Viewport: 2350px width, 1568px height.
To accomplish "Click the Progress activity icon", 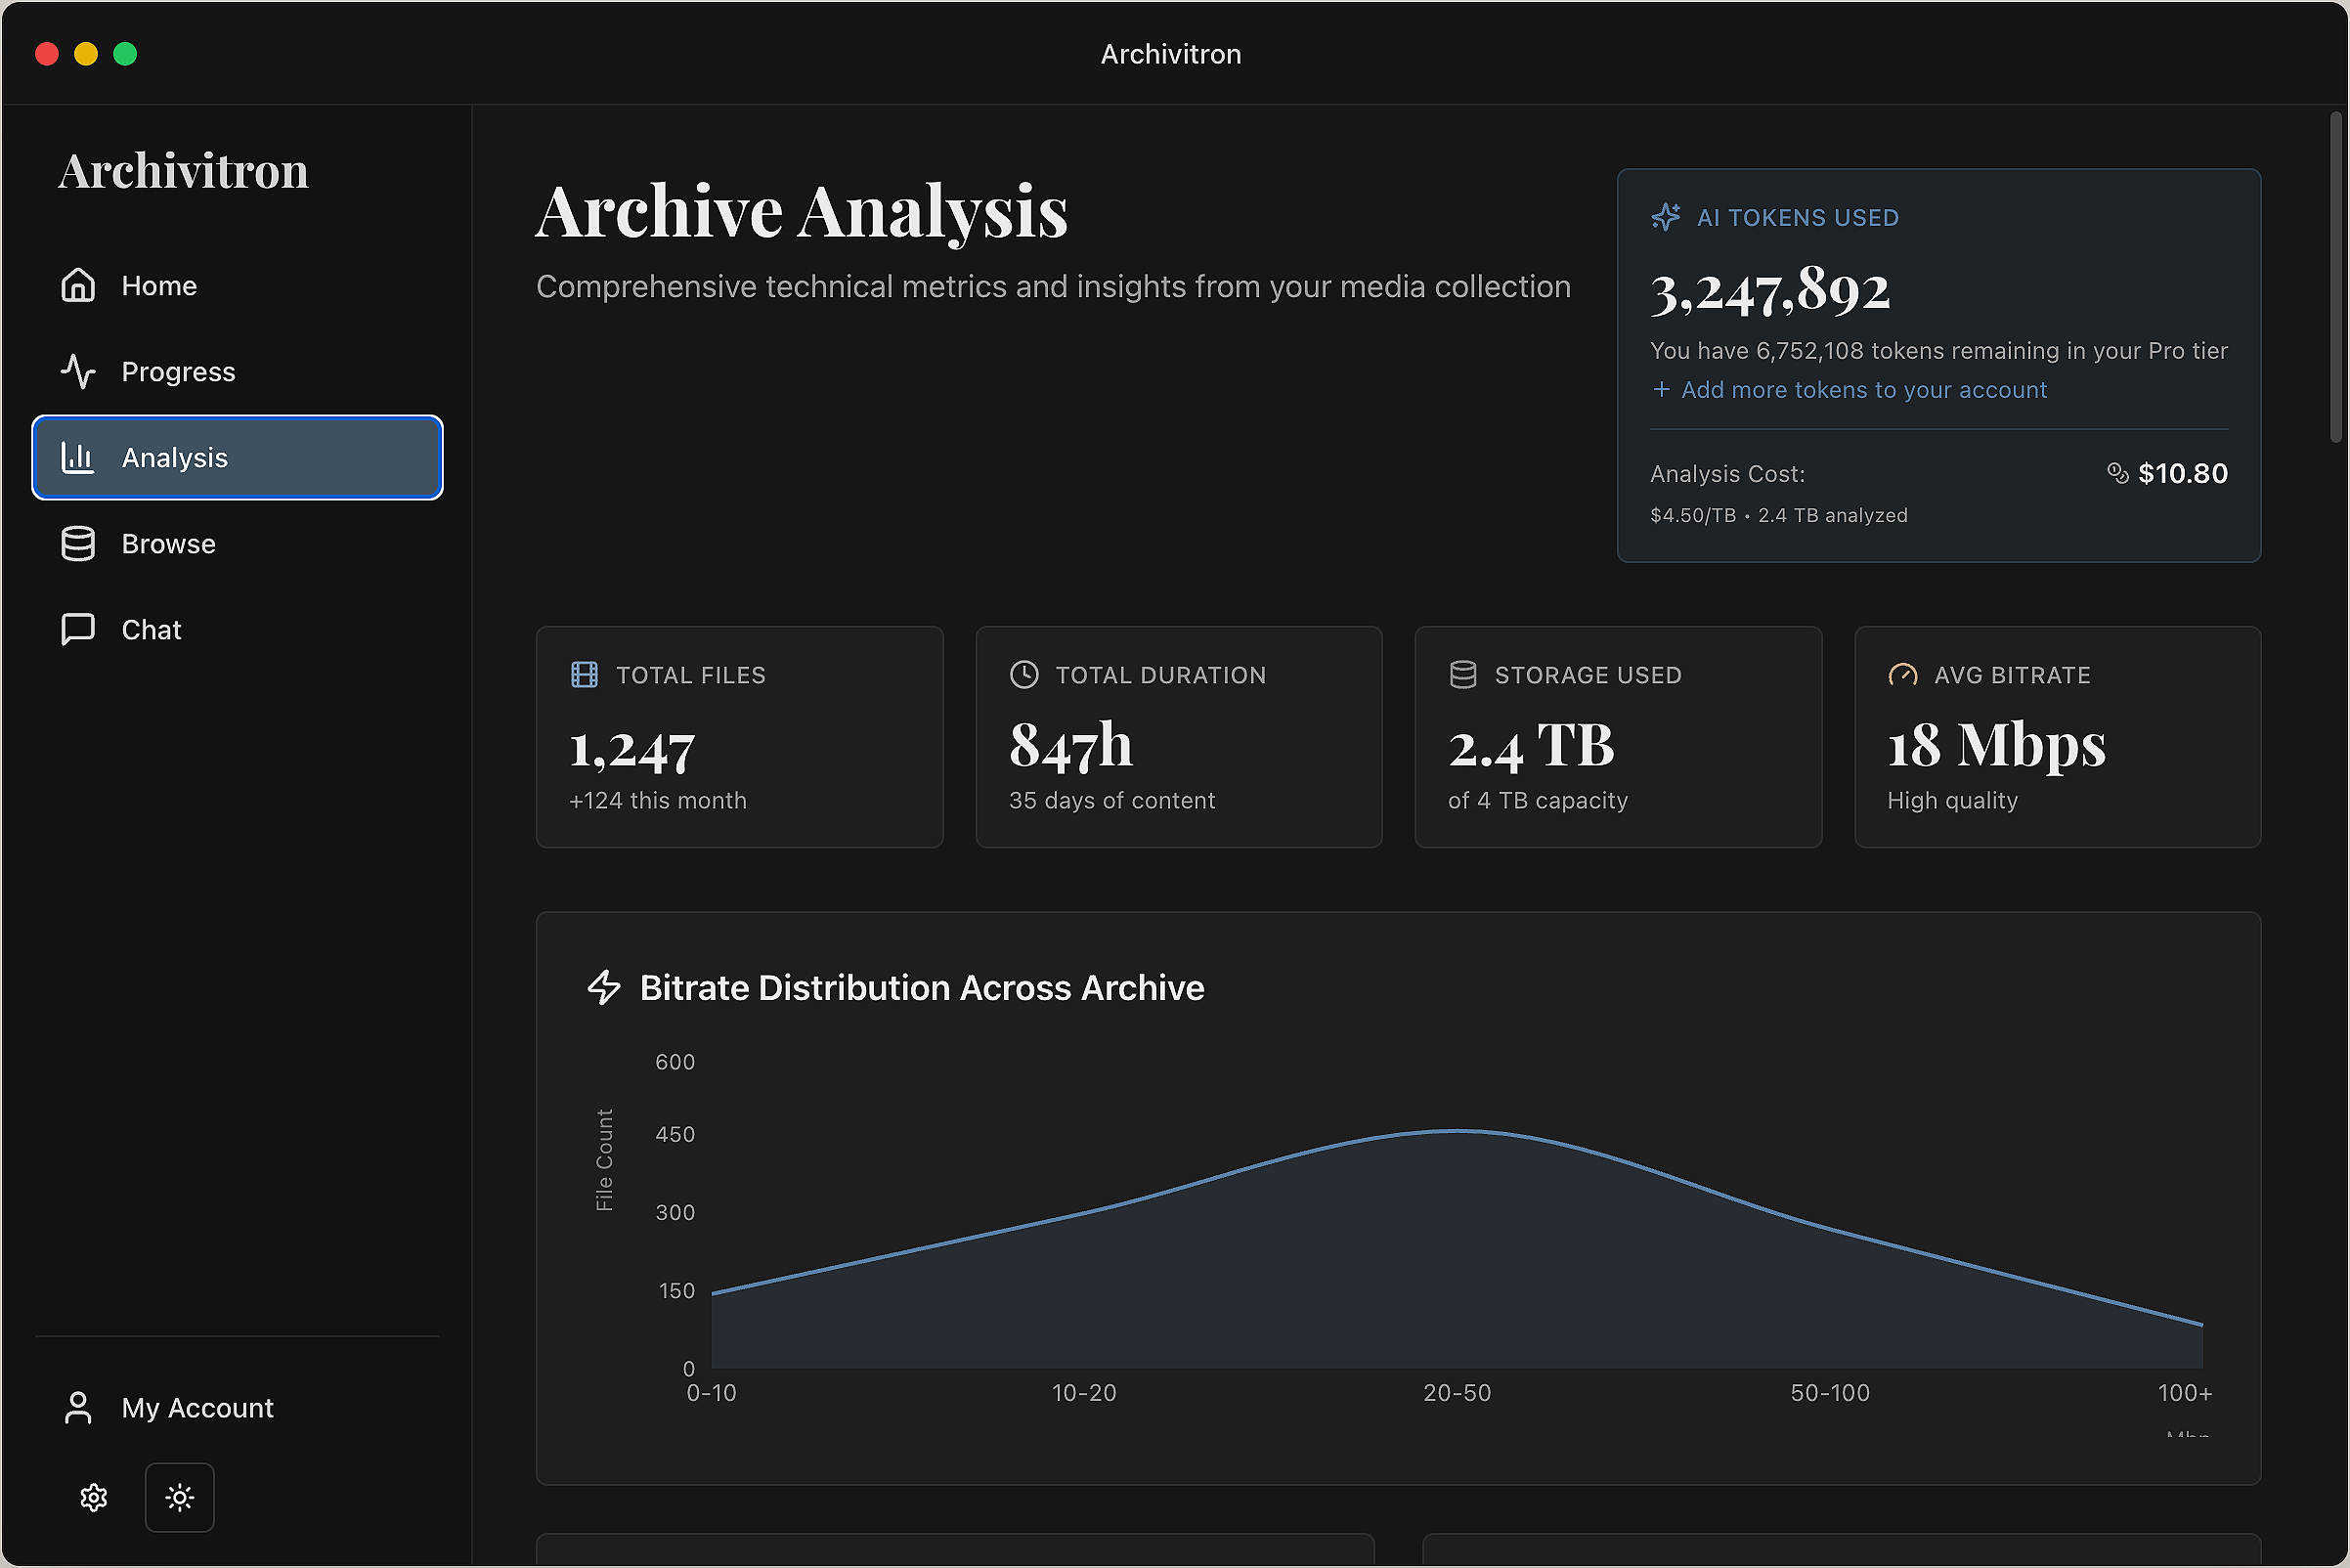I will (78, 371).
